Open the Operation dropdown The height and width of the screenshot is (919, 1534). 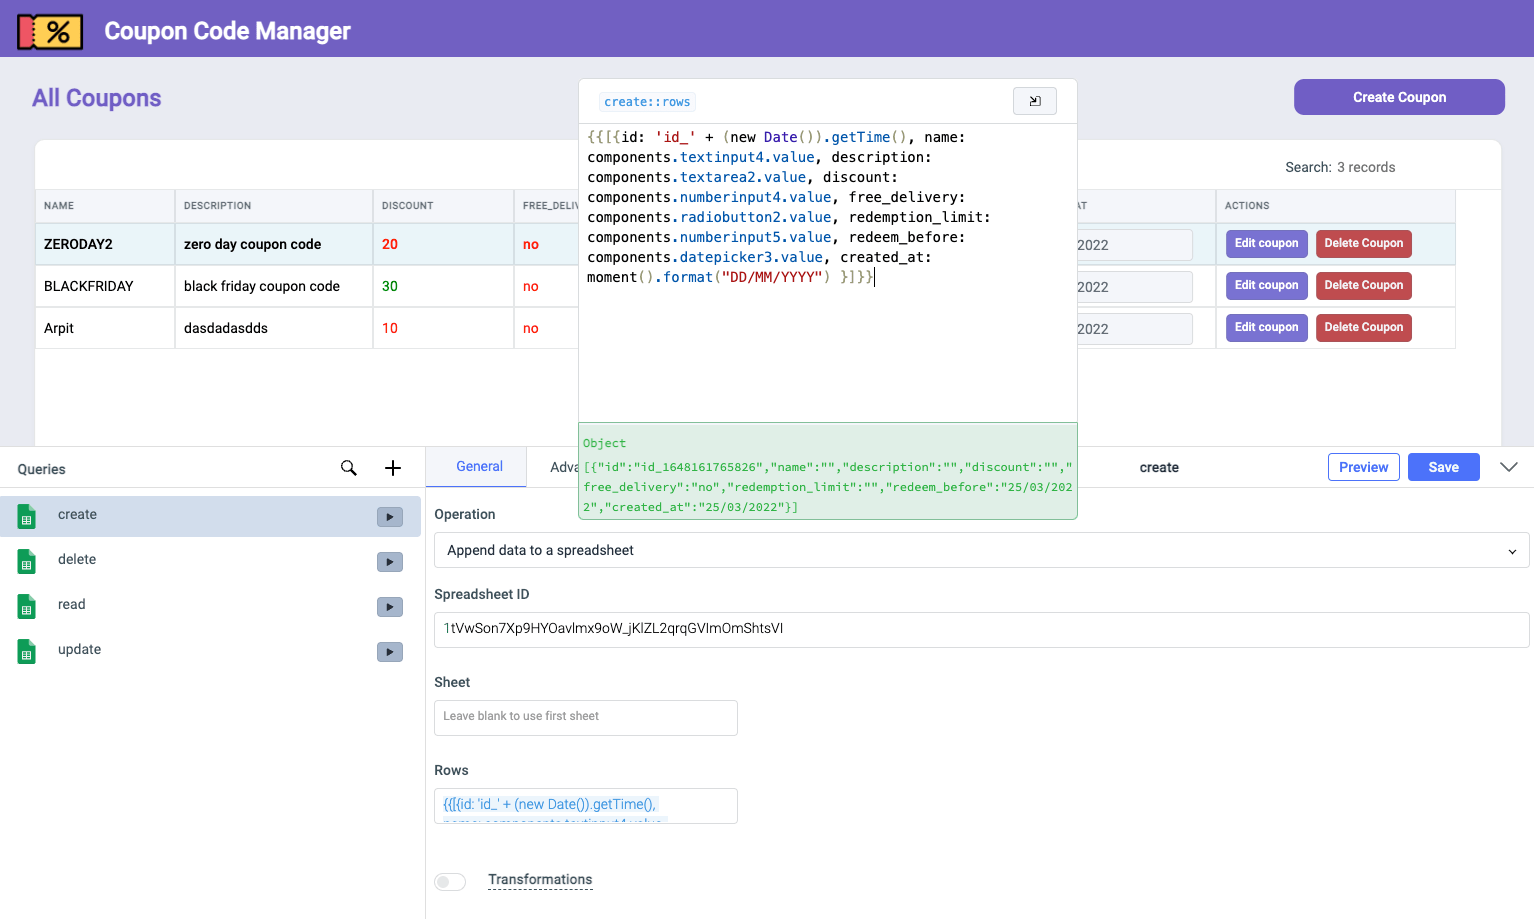[981, 550]
